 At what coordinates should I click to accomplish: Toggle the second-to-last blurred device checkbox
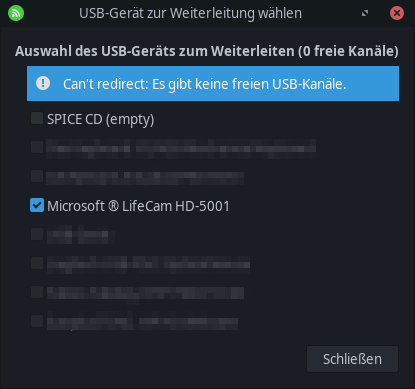(37, 292)
